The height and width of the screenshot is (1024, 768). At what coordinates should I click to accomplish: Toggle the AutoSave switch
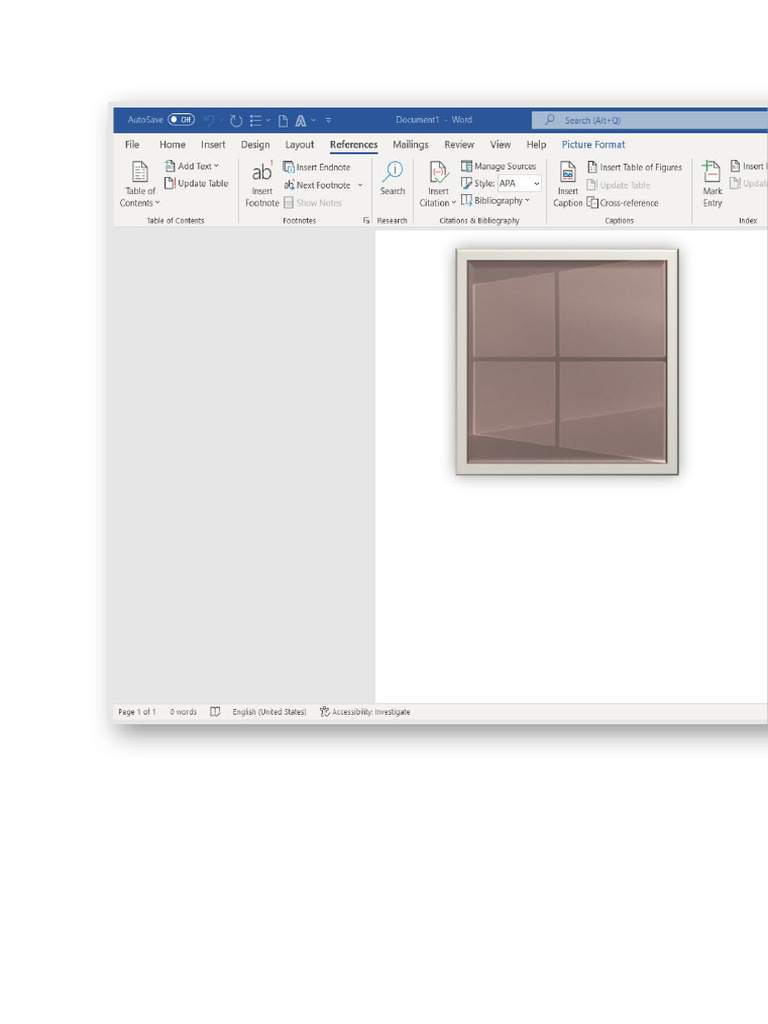[181, 120]
